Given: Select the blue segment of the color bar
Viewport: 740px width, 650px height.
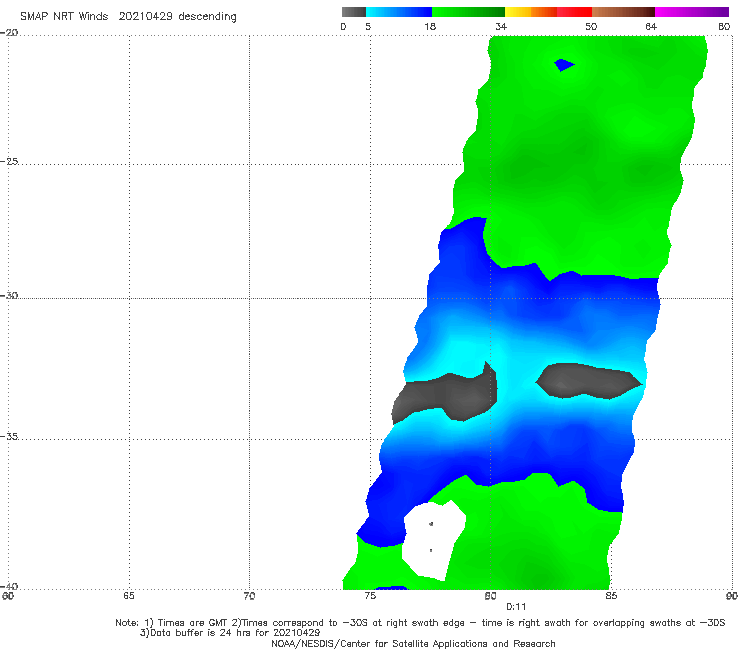Looking at the screenshot, I should point(399,12).
